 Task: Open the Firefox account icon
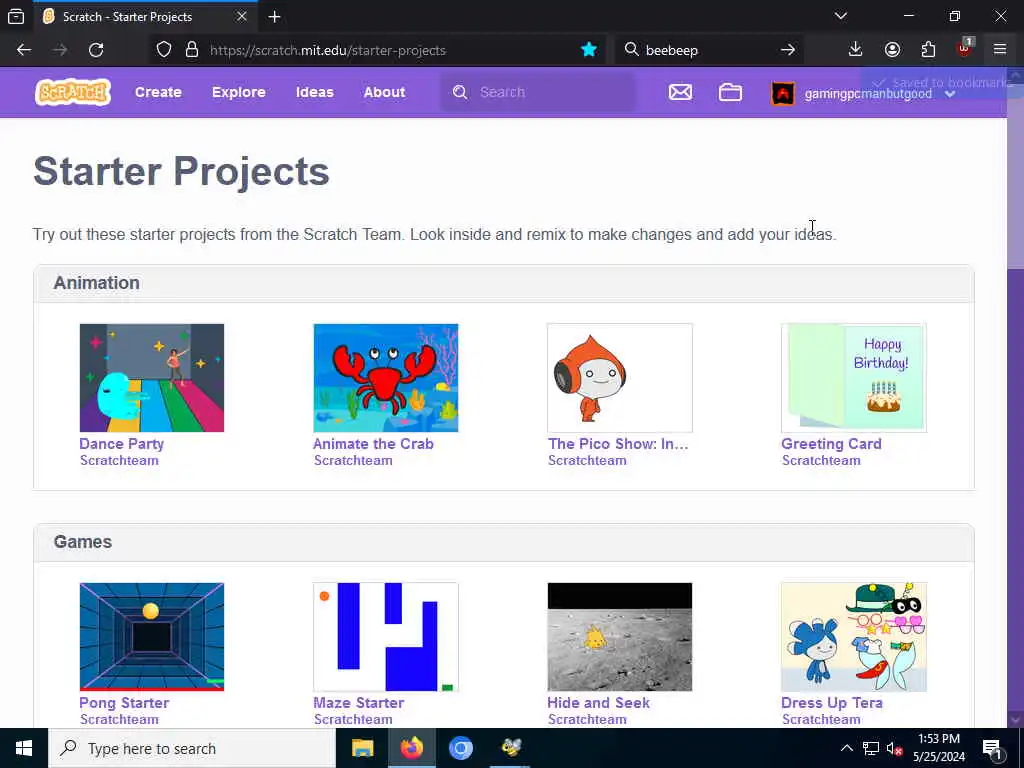click(892, 50)
